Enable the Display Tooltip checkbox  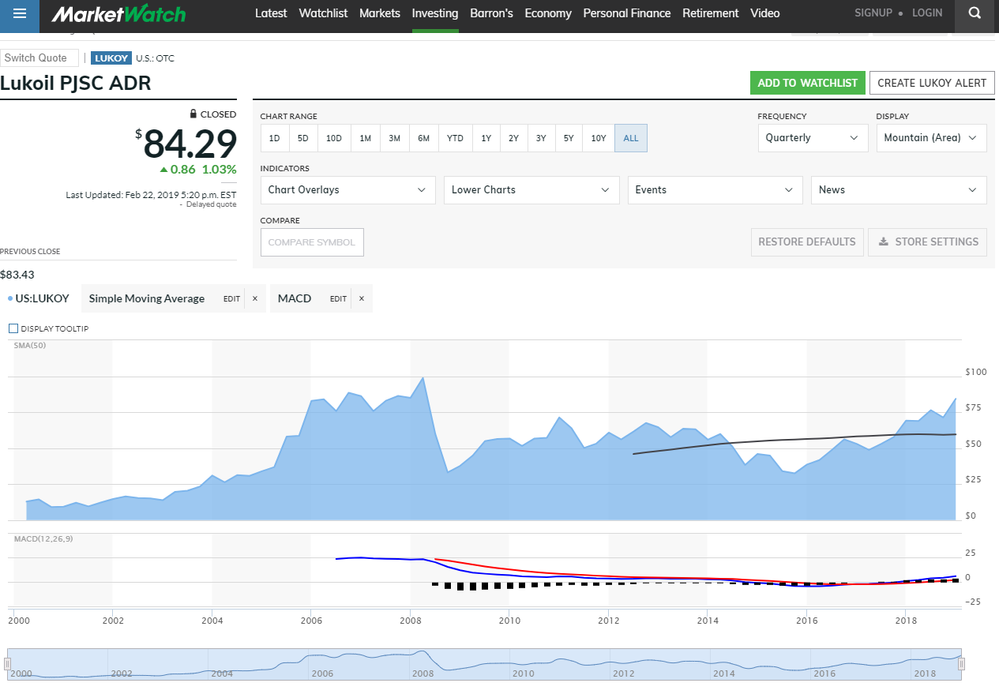pos(12,328)
